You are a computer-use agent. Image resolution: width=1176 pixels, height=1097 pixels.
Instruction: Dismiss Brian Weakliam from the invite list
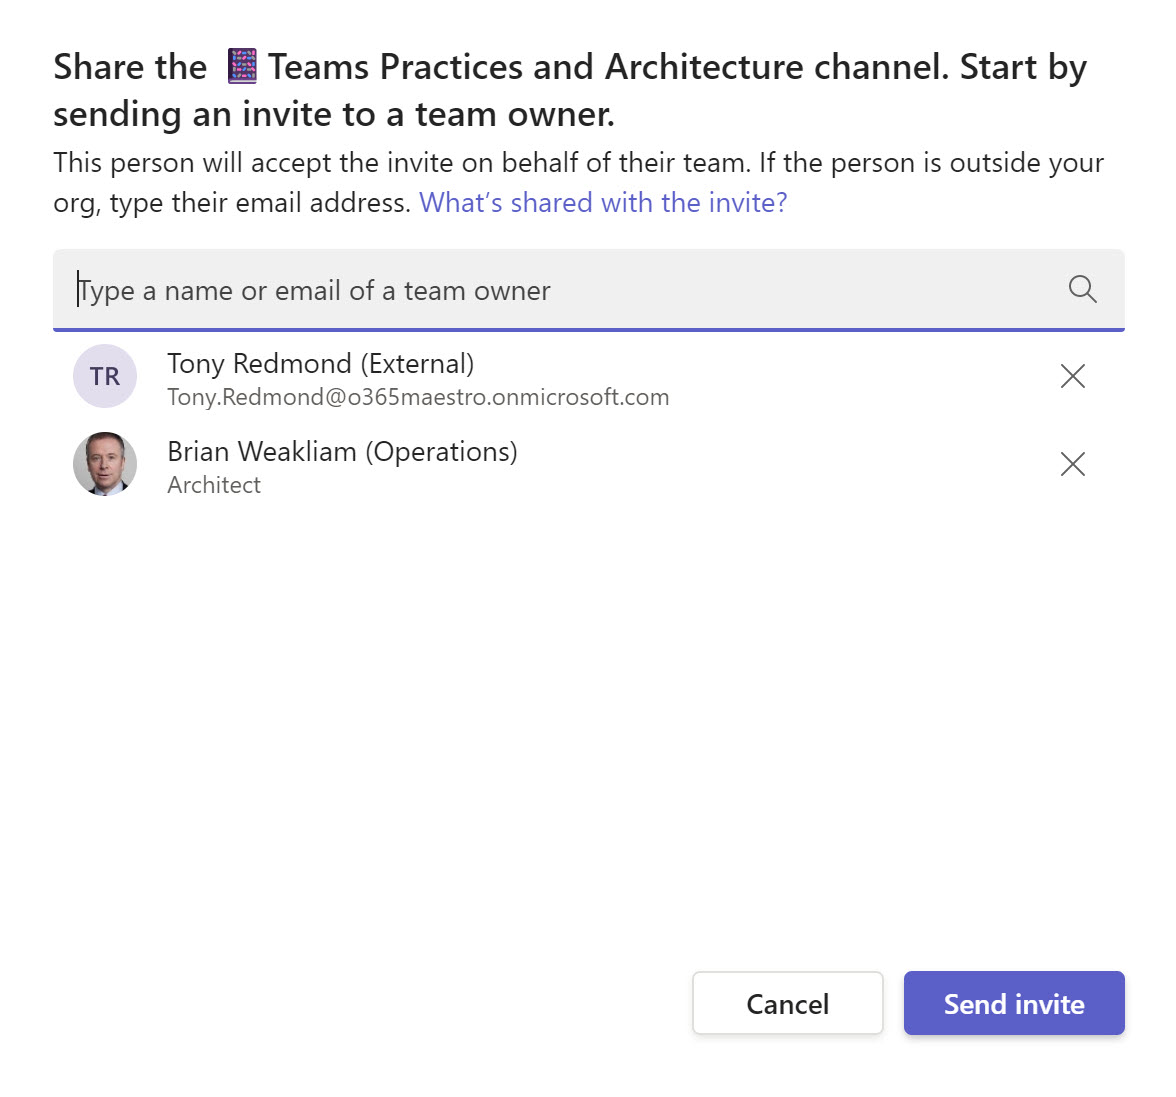pos(1072,464)
